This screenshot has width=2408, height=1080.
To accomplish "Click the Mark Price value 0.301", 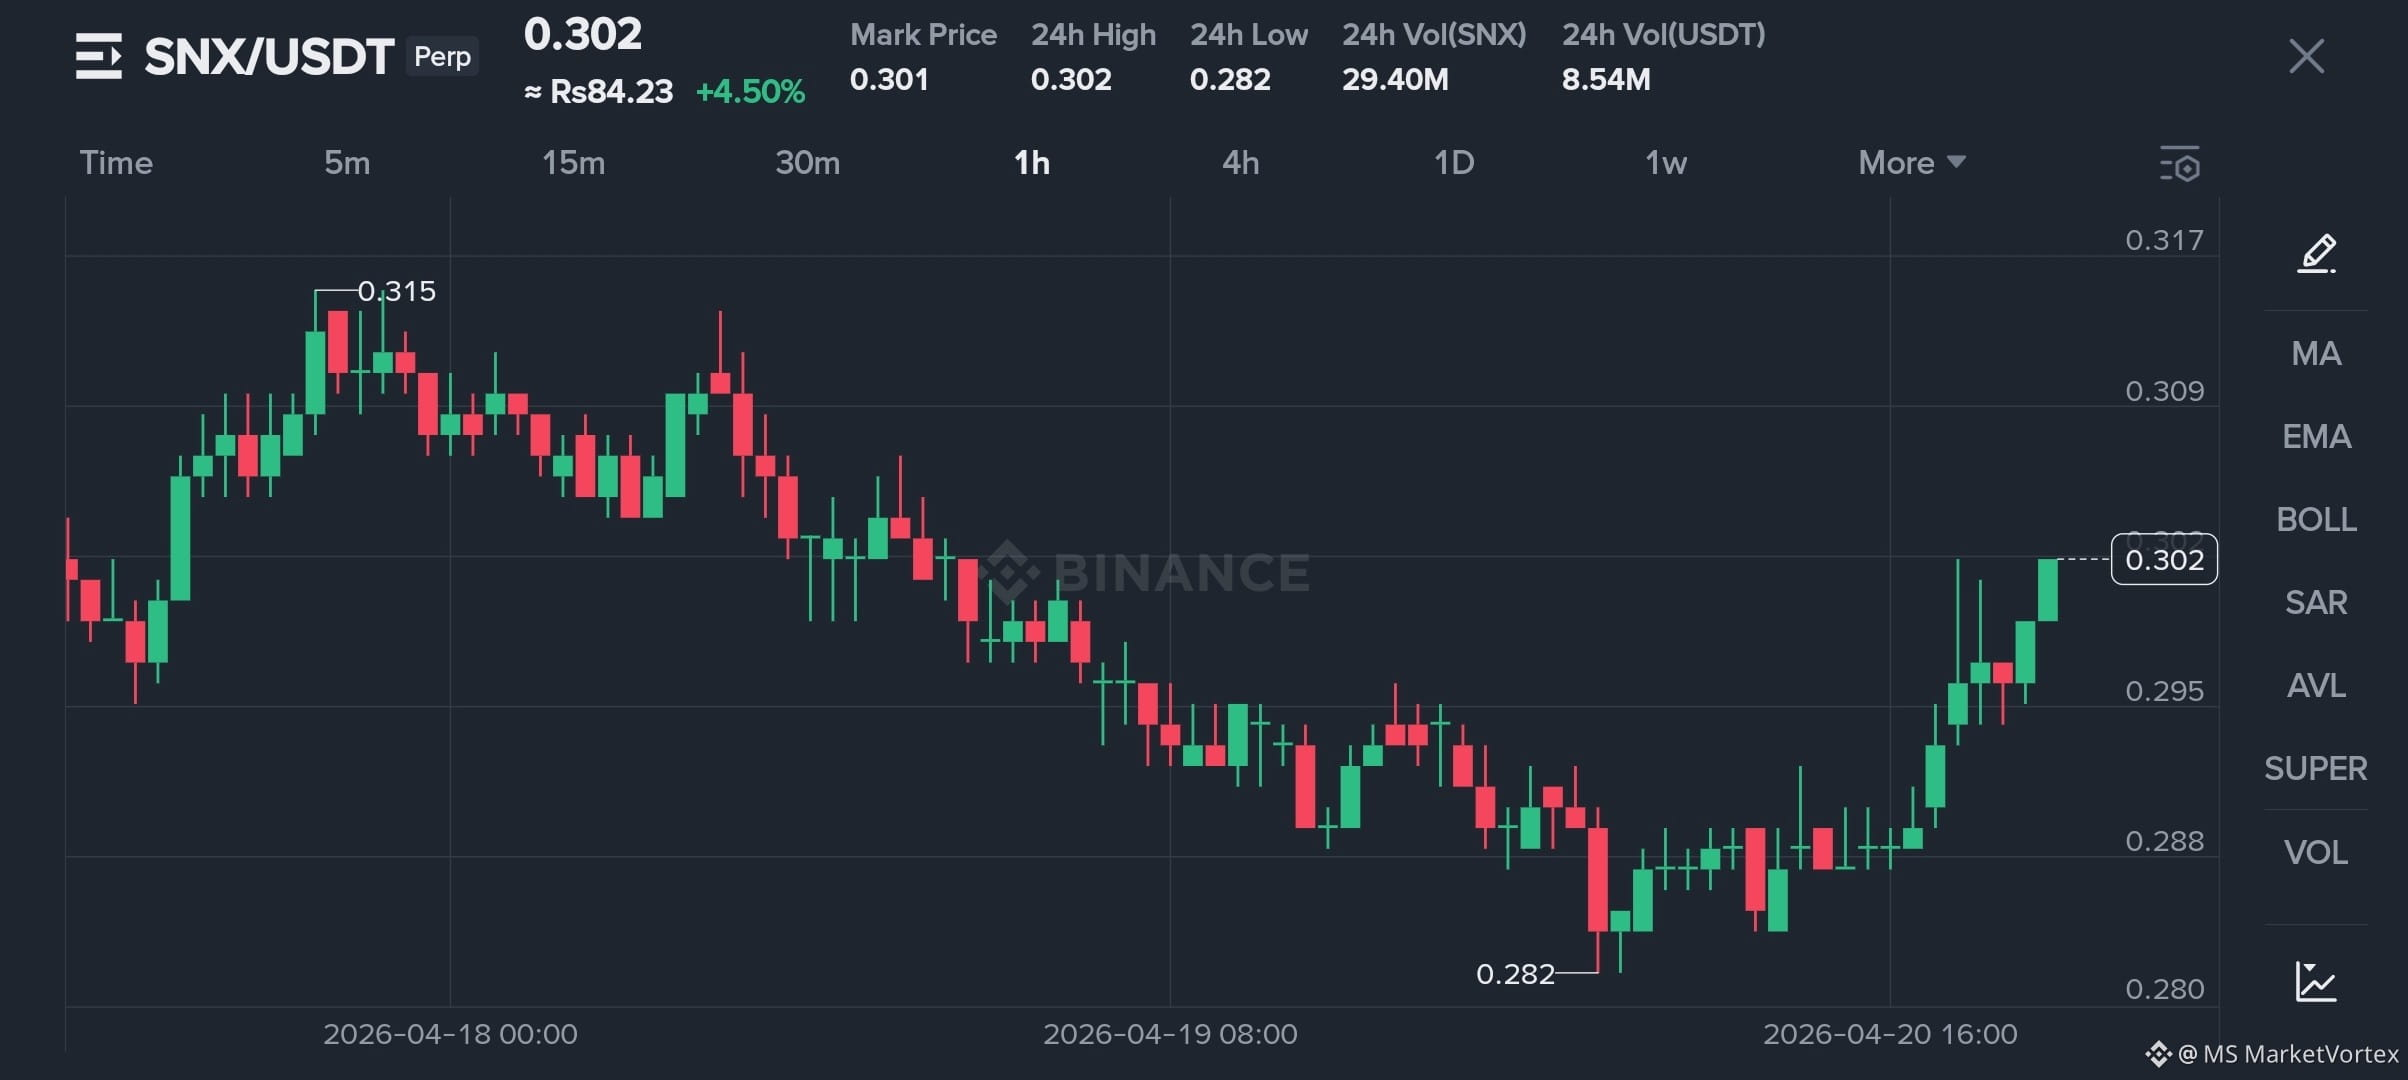I will (889, 79).
